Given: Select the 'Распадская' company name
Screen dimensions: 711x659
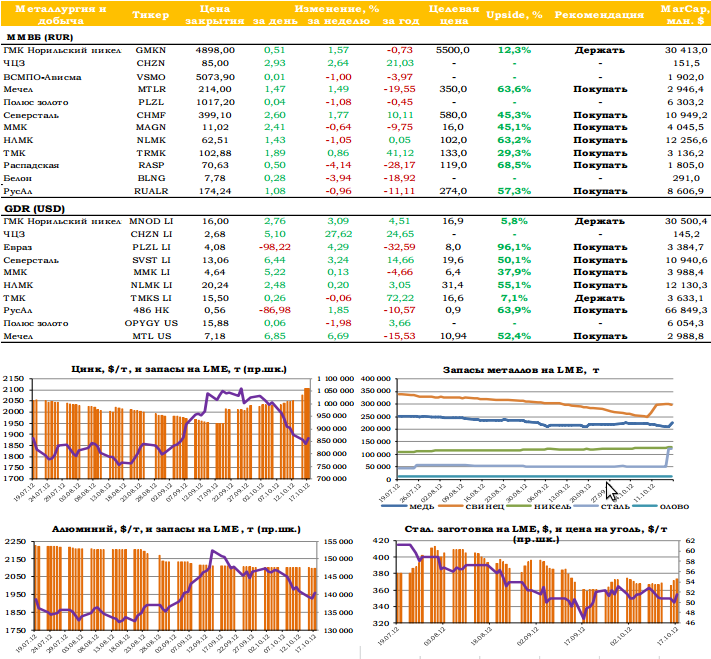Looking at the screenshot, I should coord(31,166).
